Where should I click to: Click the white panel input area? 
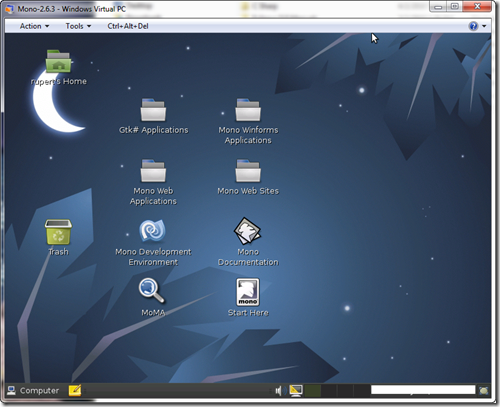[423, 390]
